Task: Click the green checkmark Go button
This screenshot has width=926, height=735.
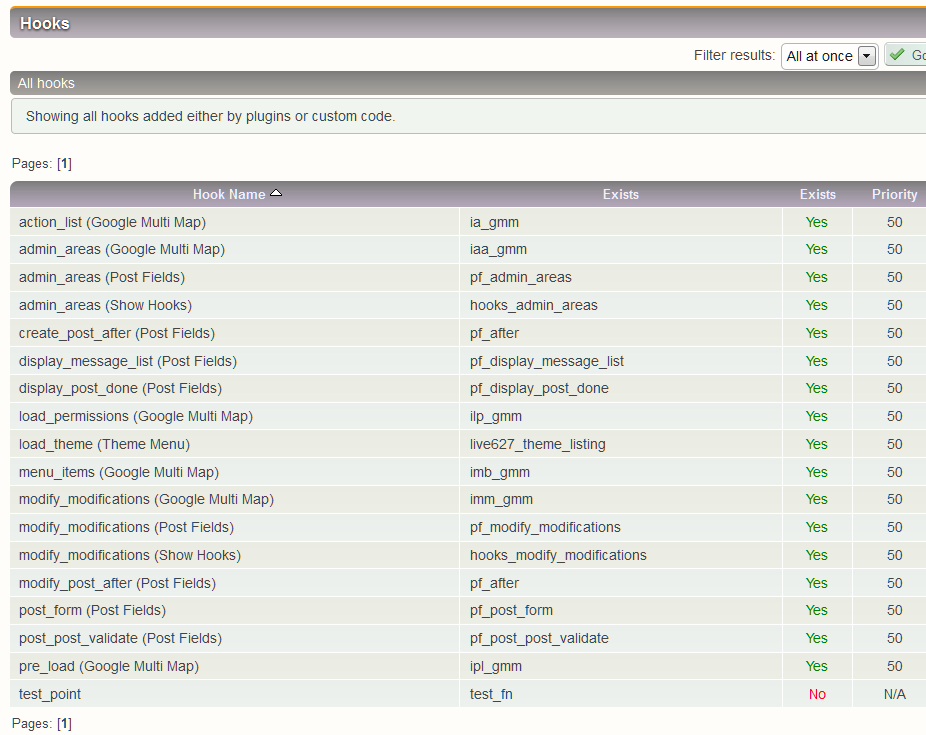Action: point(906,56)
